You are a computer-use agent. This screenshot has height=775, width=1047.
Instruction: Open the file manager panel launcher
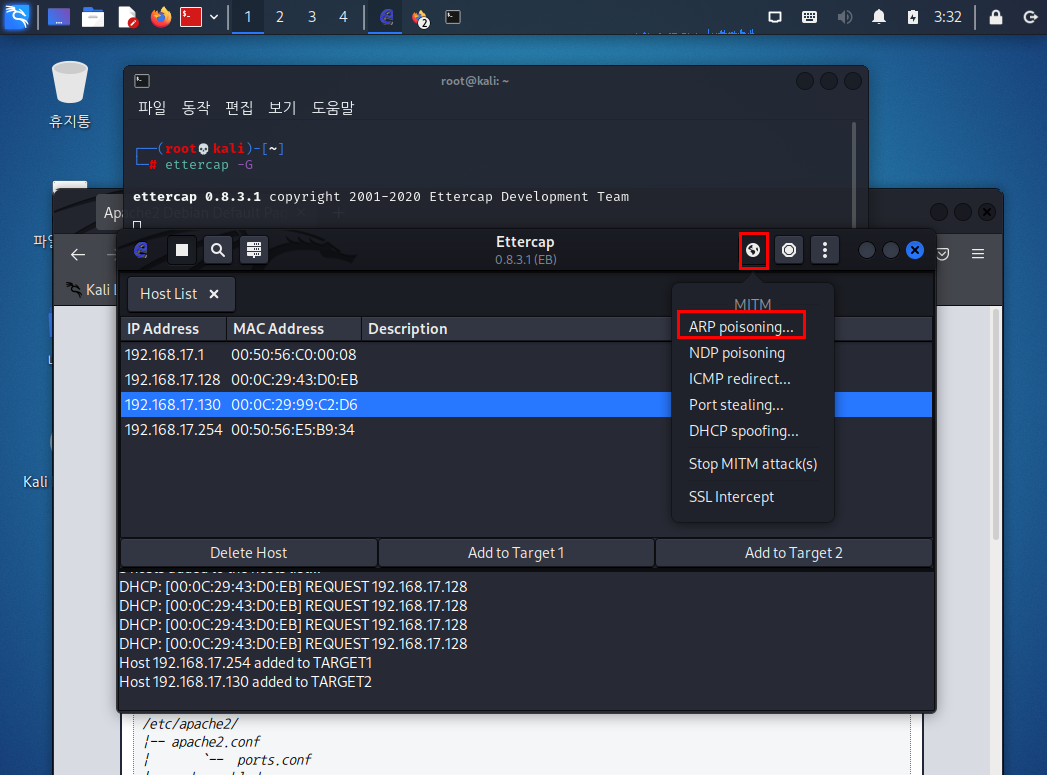[93, 17]
